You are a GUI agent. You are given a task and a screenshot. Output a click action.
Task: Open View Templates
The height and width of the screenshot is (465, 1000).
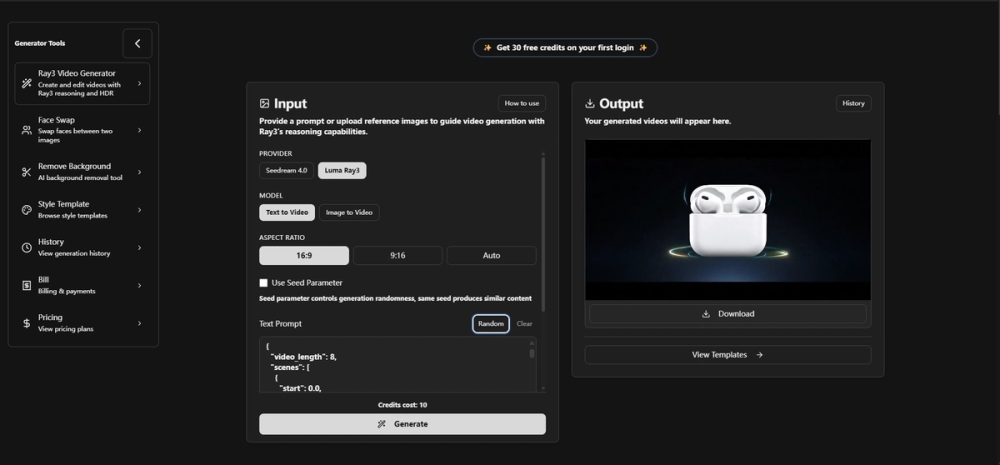[728, 355]
